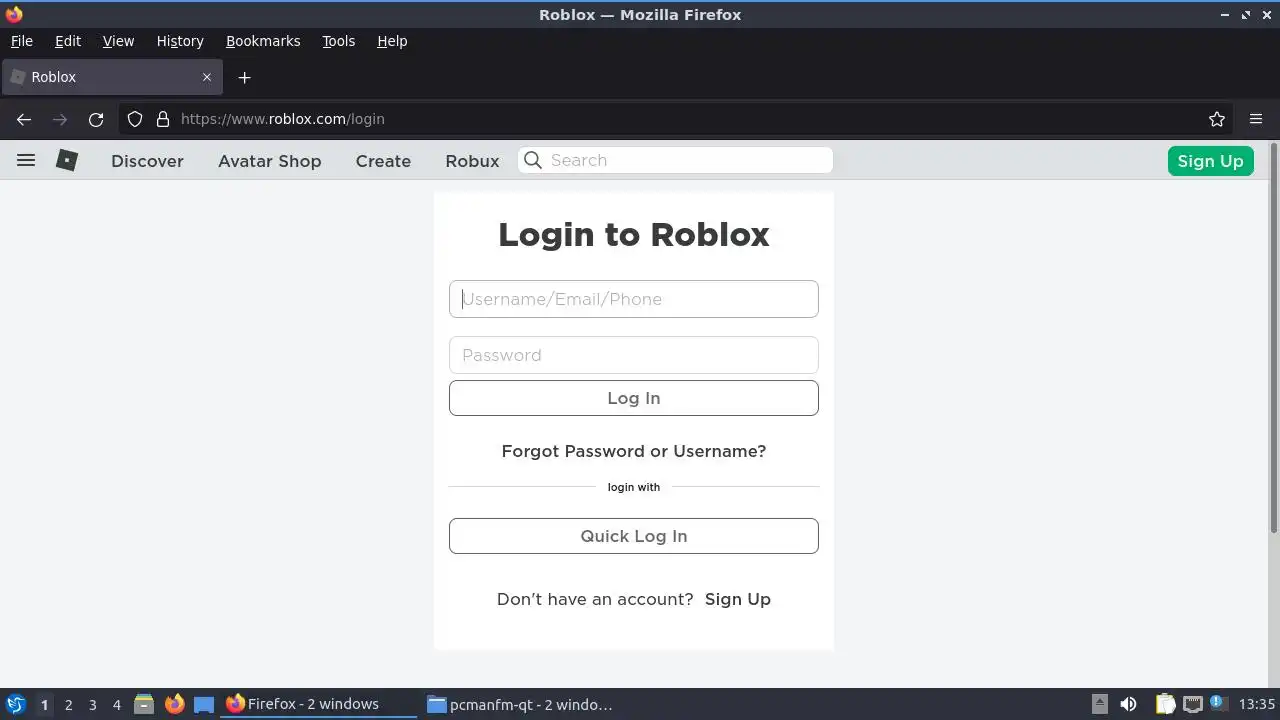Click the removable media tray icon
This screenshot has width=1280, height=720.
click(1099, 704)
